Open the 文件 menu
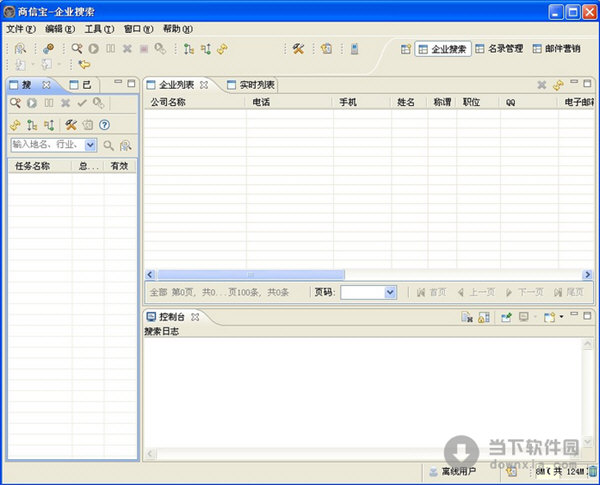 click(x=21, y=29)
